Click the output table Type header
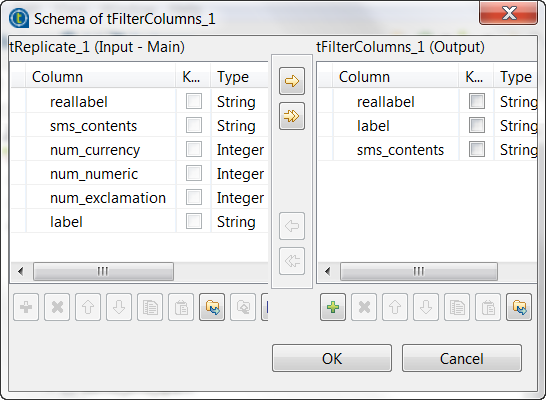The image size is (546, 400). [x=515, y=77]
